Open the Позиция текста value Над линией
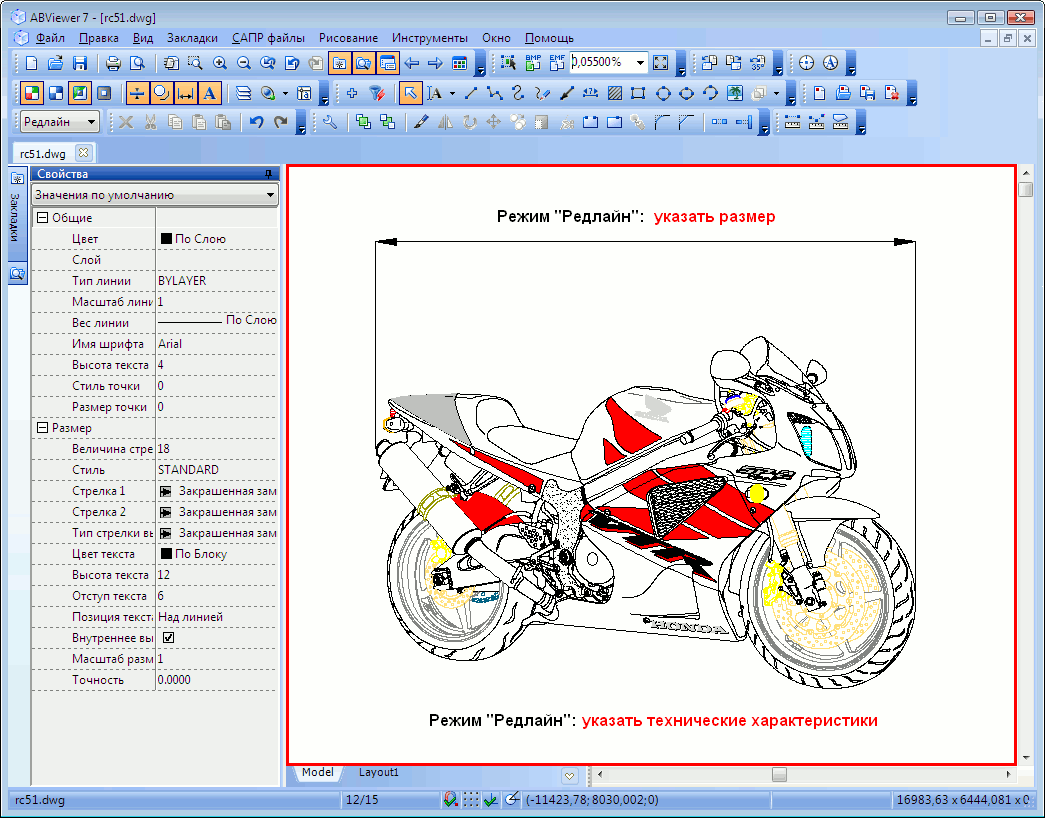This screenshot has height=818, width=1045. (x=217, y=617)
